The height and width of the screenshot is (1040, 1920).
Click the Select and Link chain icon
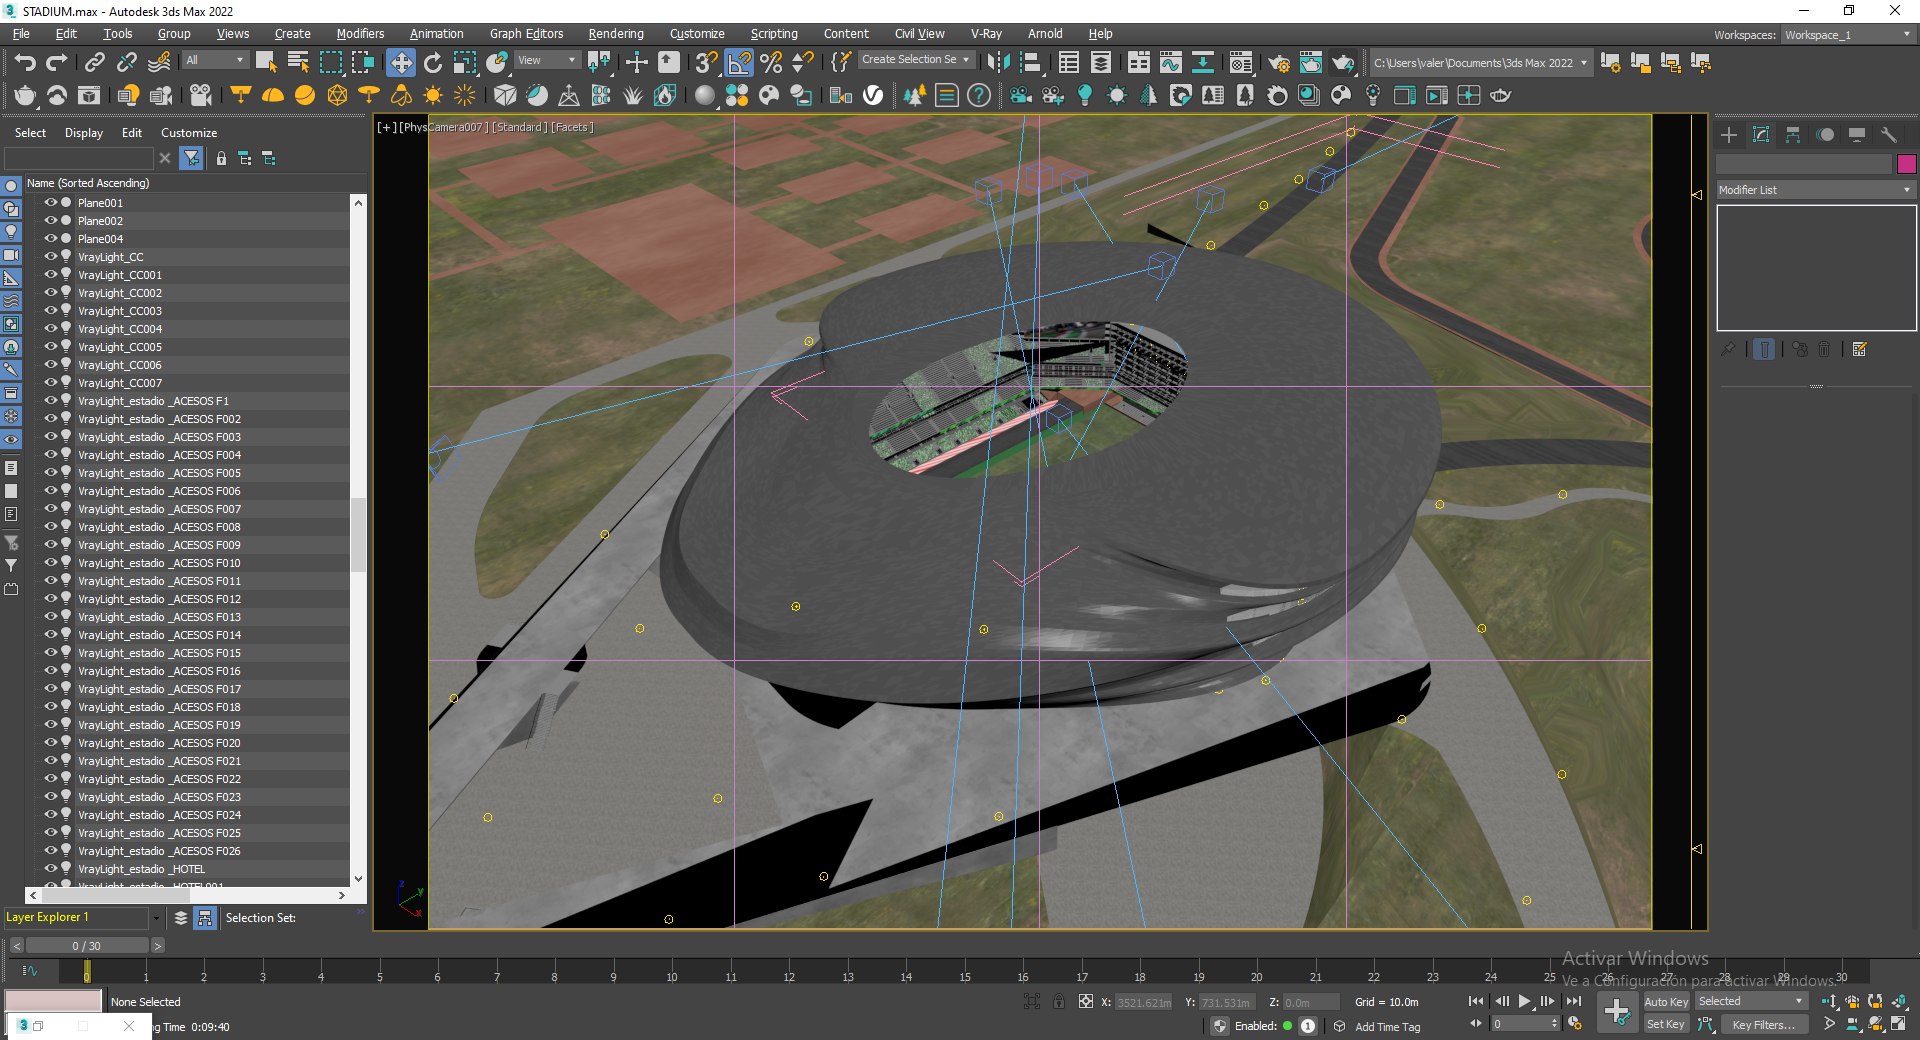point(94,62)
